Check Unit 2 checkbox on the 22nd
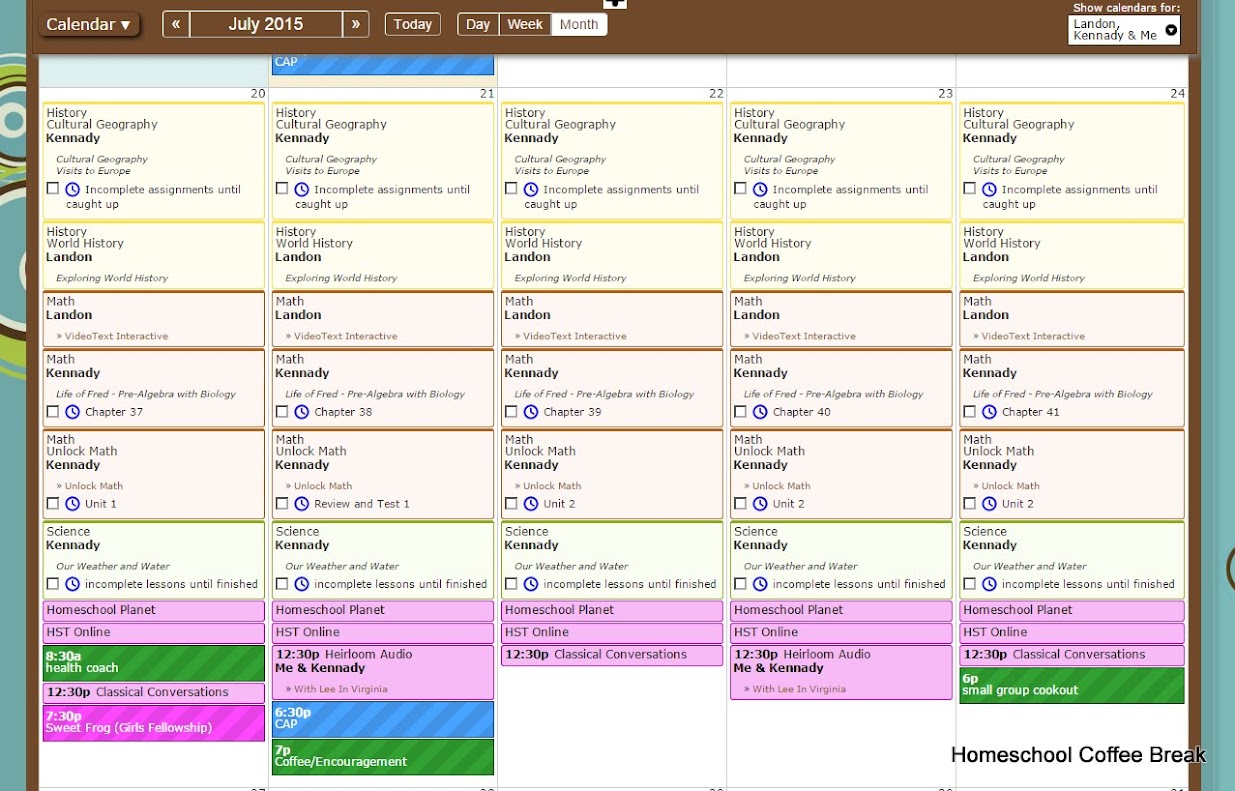This screenshot has height=791, width=1235. coord(511,504)
